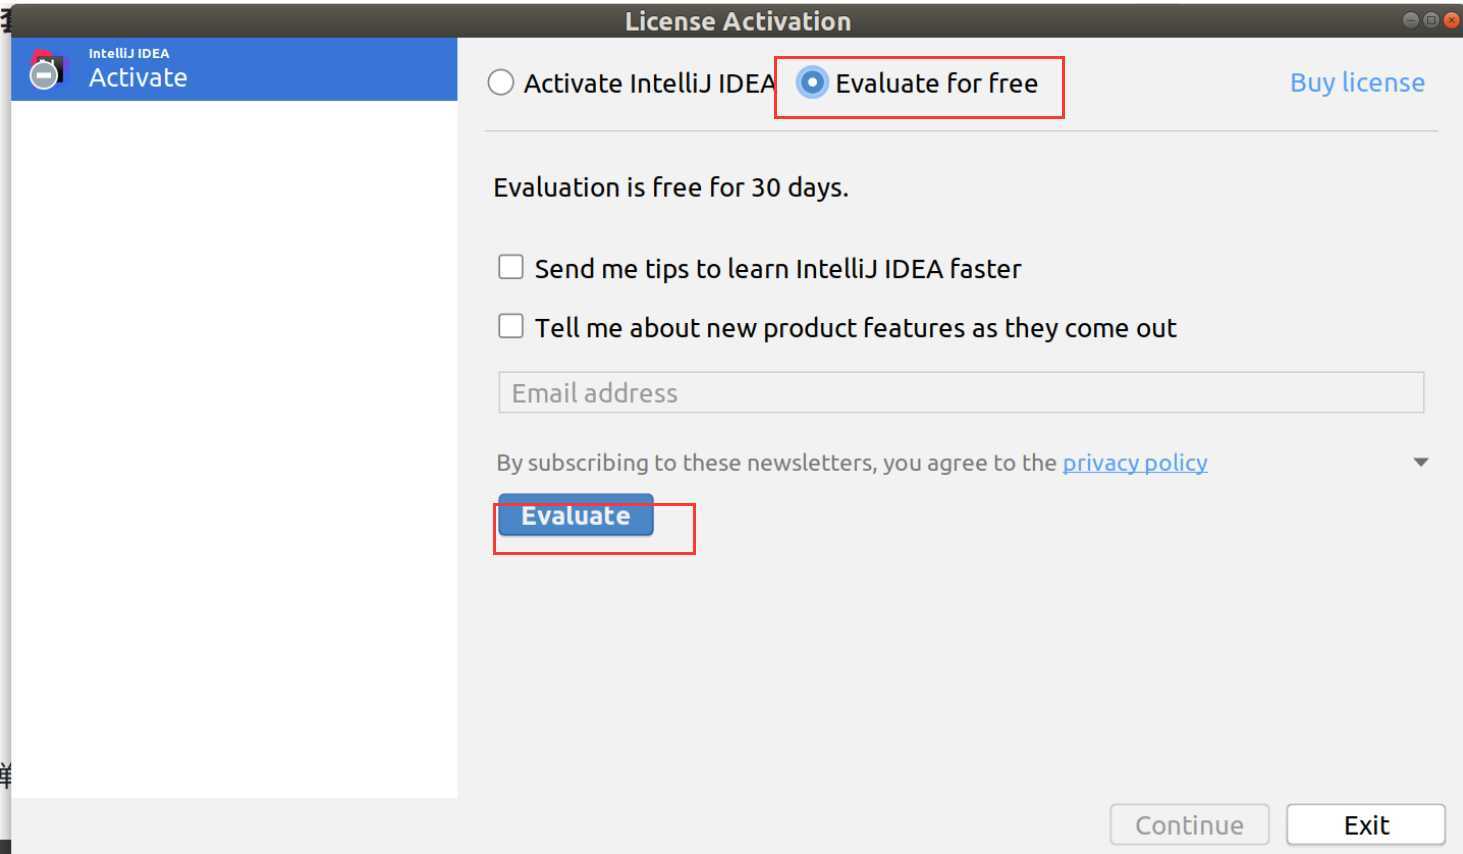
Task: Maximize the License Activation dialog
Action: (1431, 20)
